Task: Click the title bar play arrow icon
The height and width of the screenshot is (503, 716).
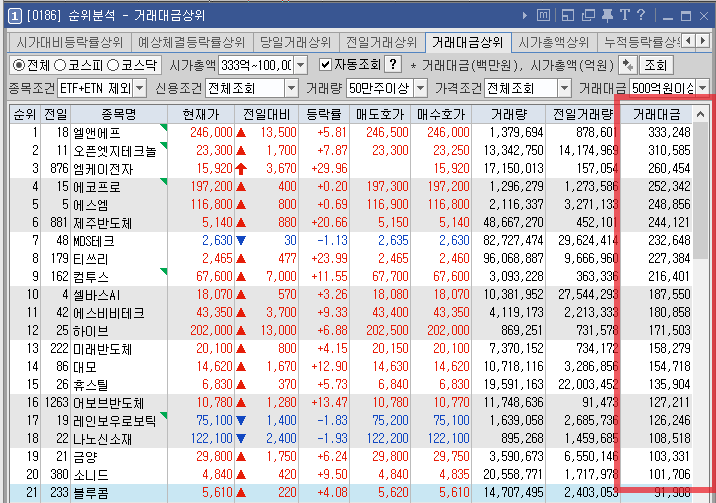Action: pos(525,16)
